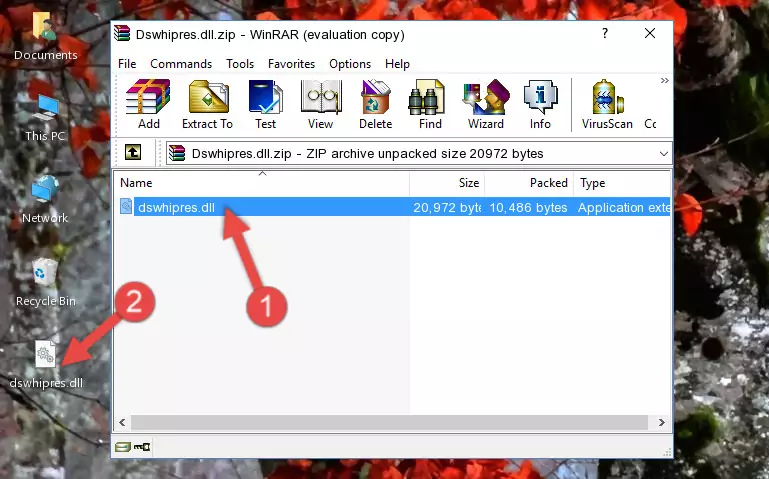Select dswhipres.dll file on the desktop
The width and height of the screenshot is (769, 479).
coord(46,365)
